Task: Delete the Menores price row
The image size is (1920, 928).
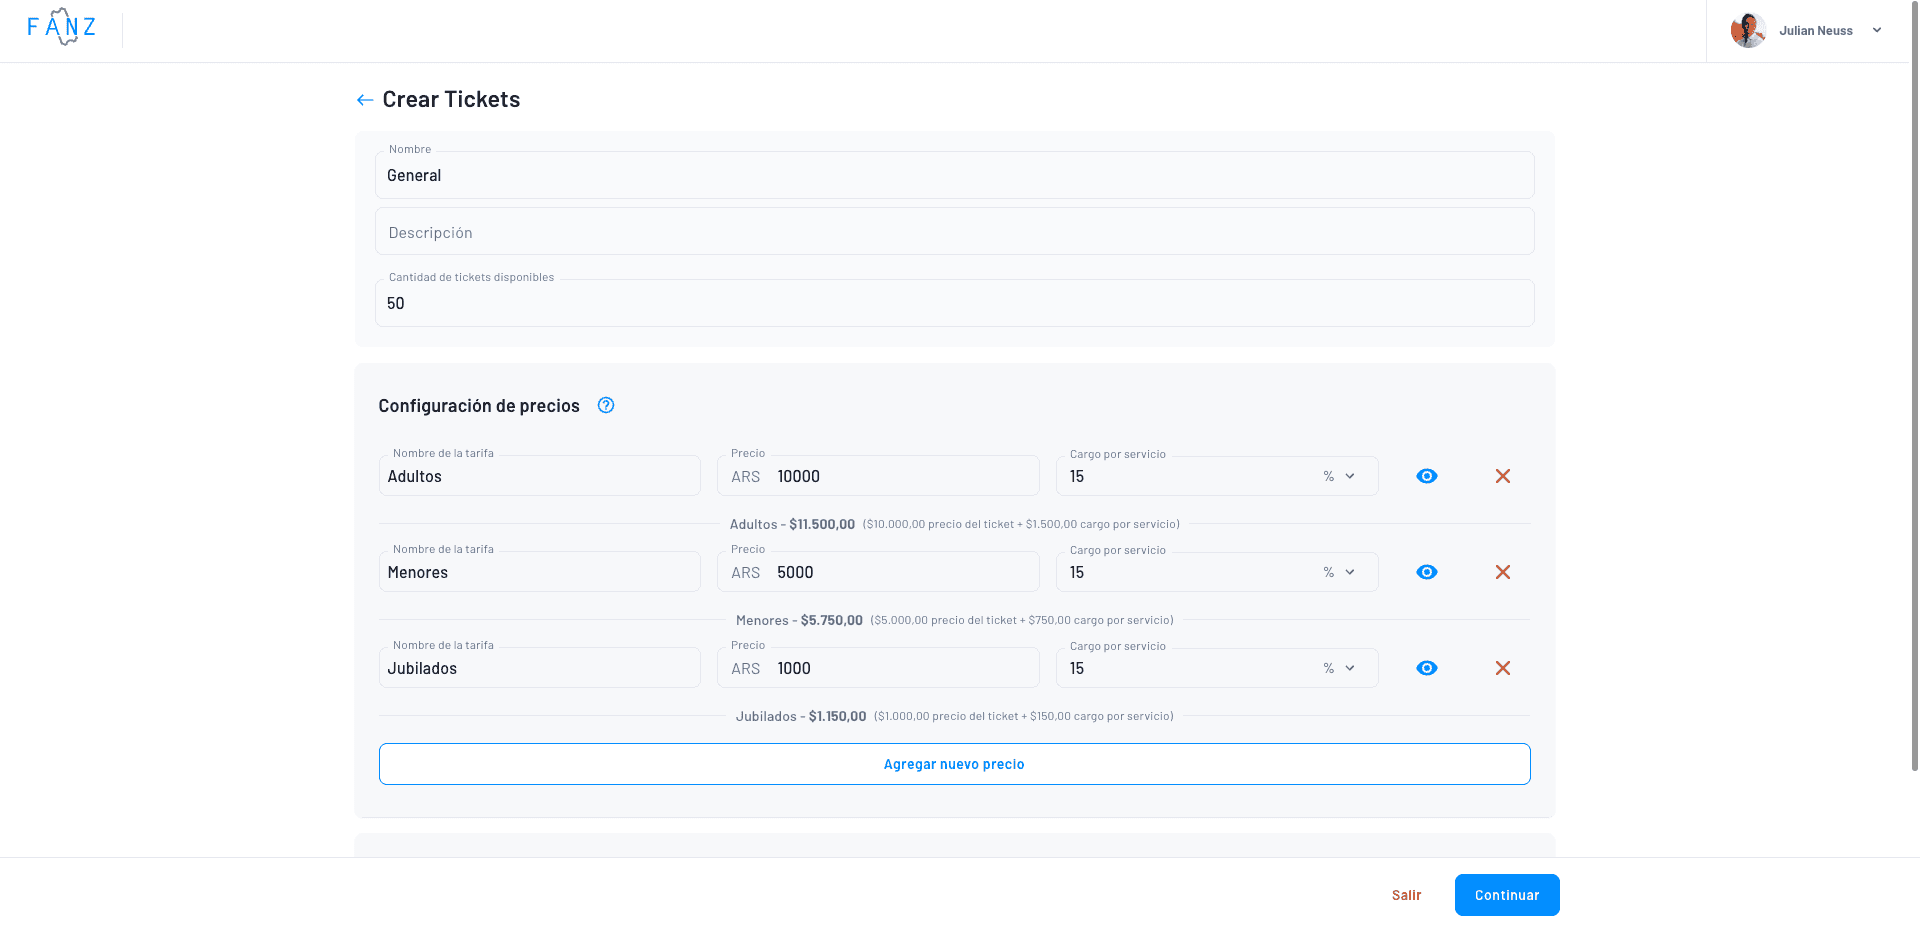Action: click(1503, 572)
